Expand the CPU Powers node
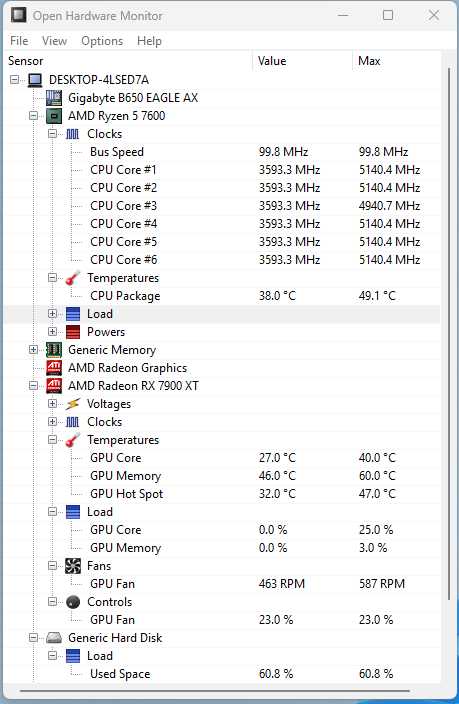This screenshot has height=704, width=459. tap(53, 332)
